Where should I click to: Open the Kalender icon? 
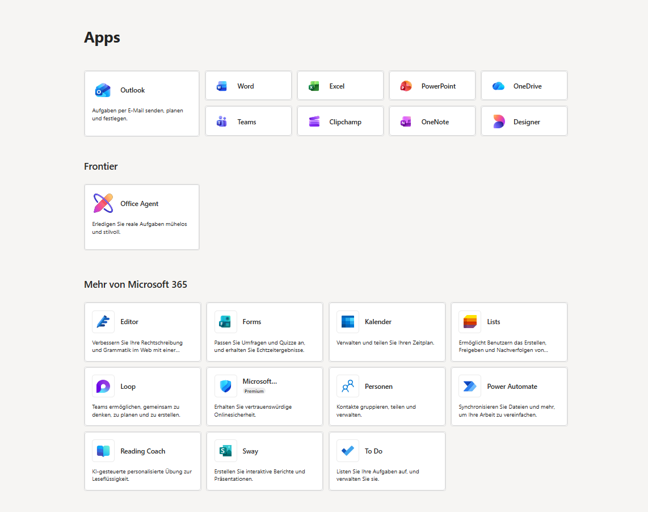pyautogui.click(x=348, y=321)
